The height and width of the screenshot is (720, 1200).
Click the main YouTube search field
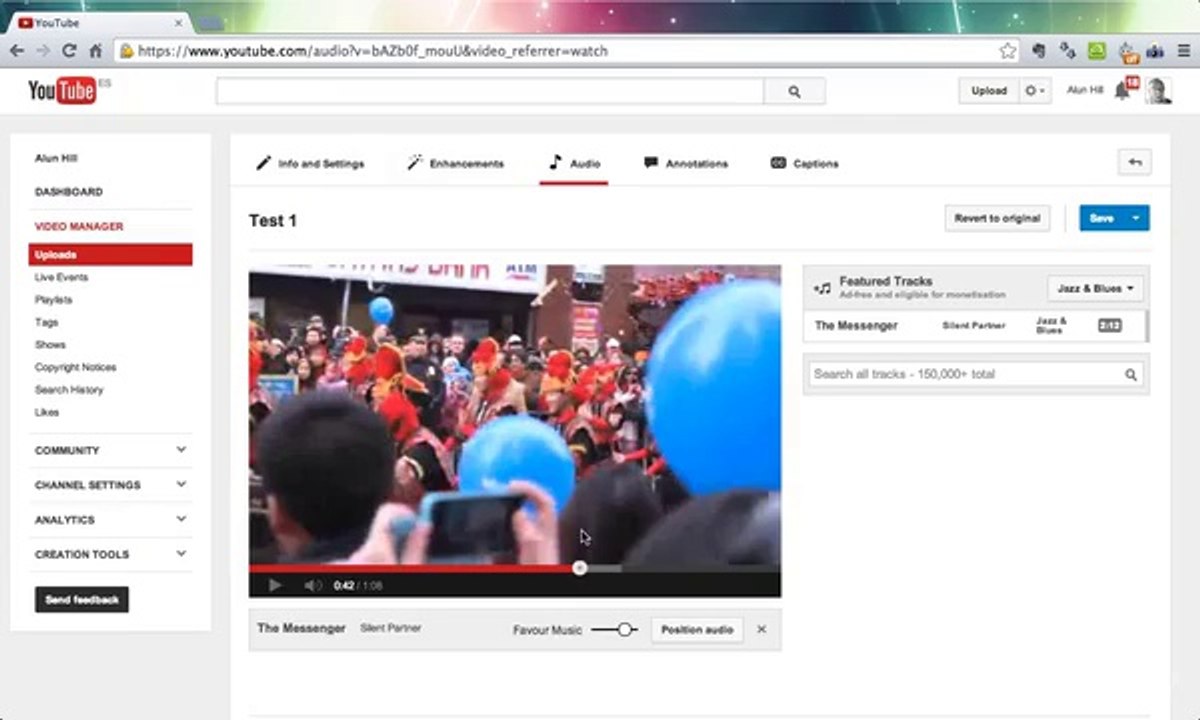point(490,91)
